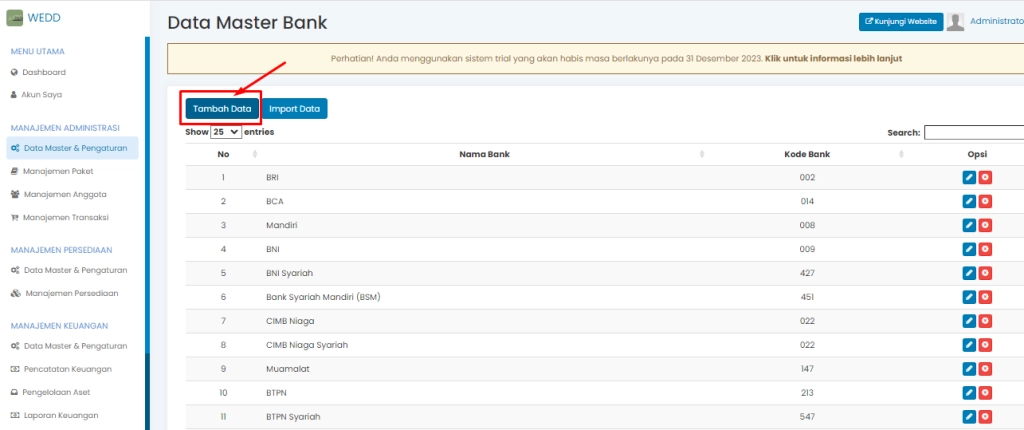
Task: Click the blue edit icon for BRI
Action: click(968, 177)
